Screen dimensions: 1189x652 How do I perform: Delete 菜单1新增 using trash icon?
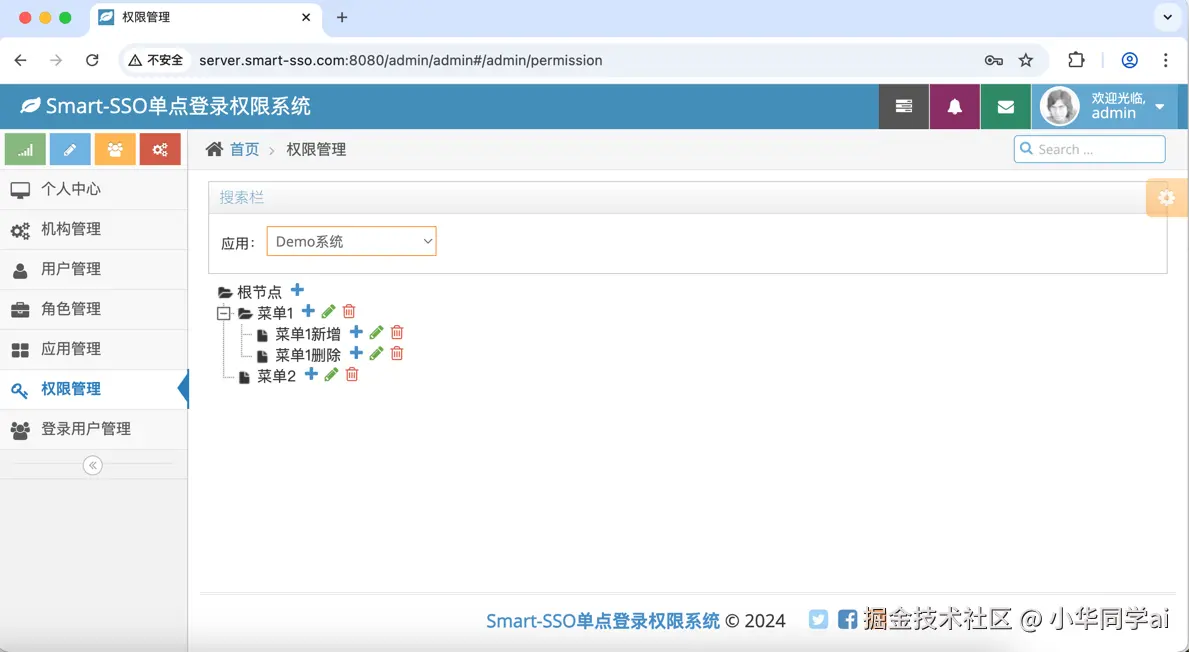(x=397, y=333)
